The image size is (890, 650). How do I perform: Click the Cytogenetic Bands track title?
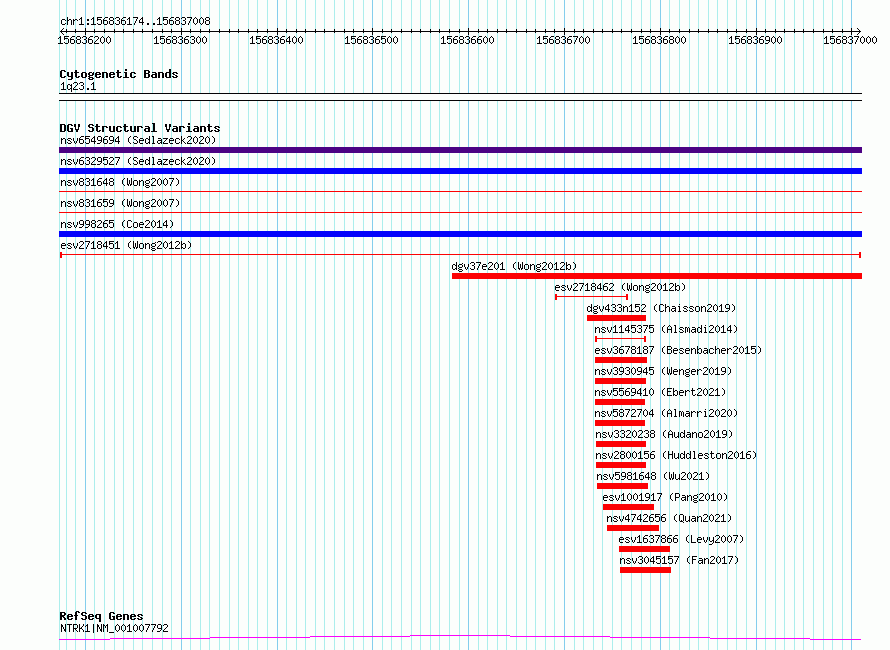(x=119, y=74)
